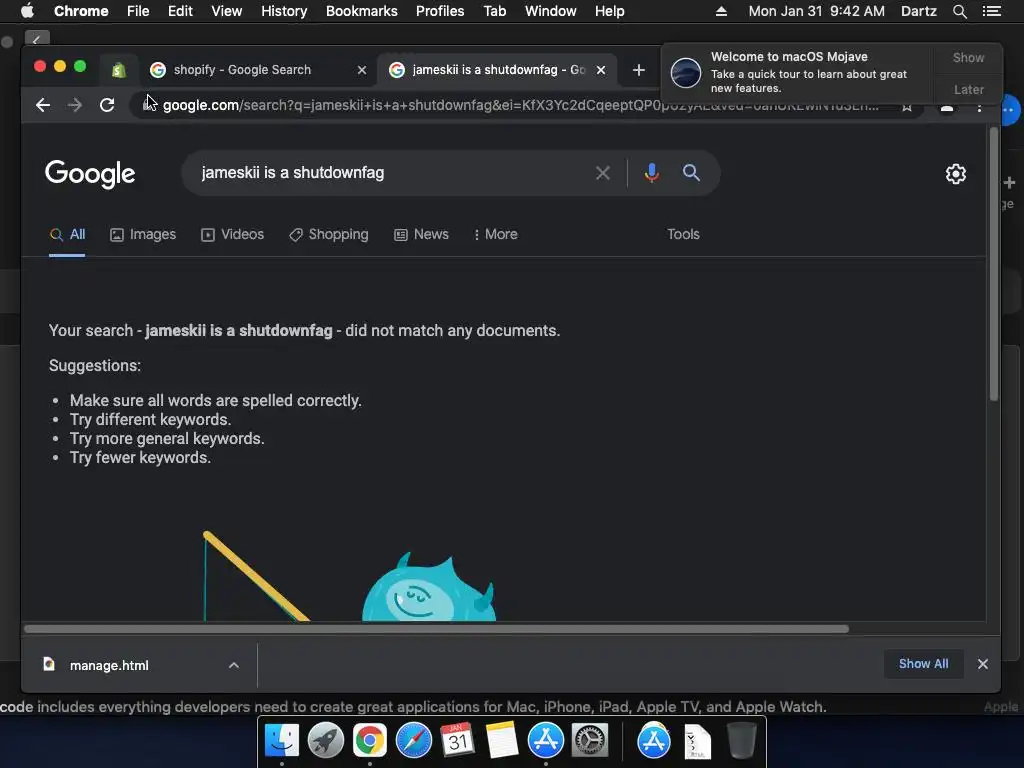Click the Google logo

tap(90, 174)
